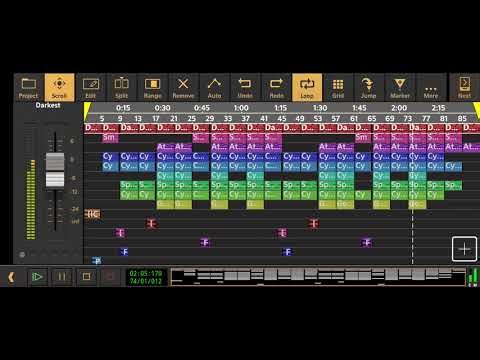
Task: Select the orange clip at timeline start
Action: pyautogui.click(x=92, y=214)
